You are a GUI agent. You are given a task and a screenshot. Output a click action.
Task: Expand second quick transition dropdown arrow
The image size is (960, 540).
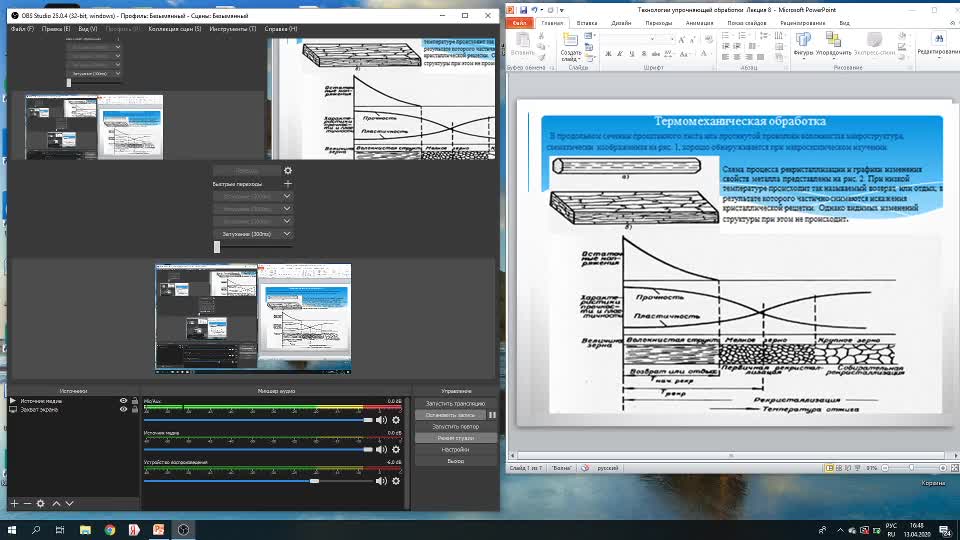[287, 209]
